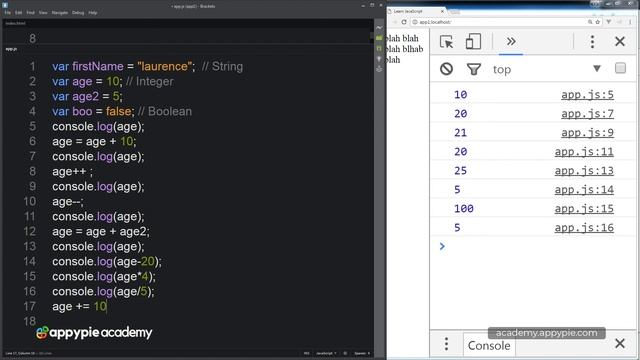
Task: Reload the page in Chrome
Action: (x=404, y=22)
